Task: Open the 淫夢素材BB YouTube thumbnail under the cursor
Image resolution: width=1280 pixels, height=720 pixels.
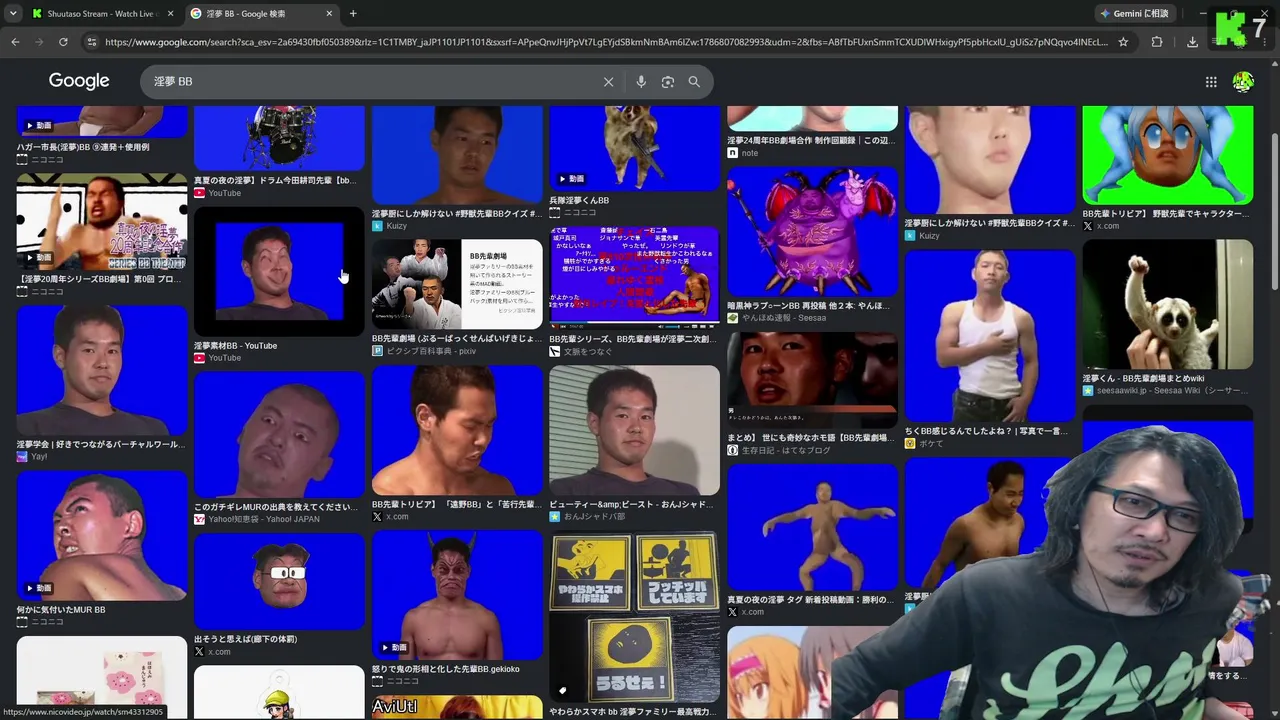Action: pos(279,271)
